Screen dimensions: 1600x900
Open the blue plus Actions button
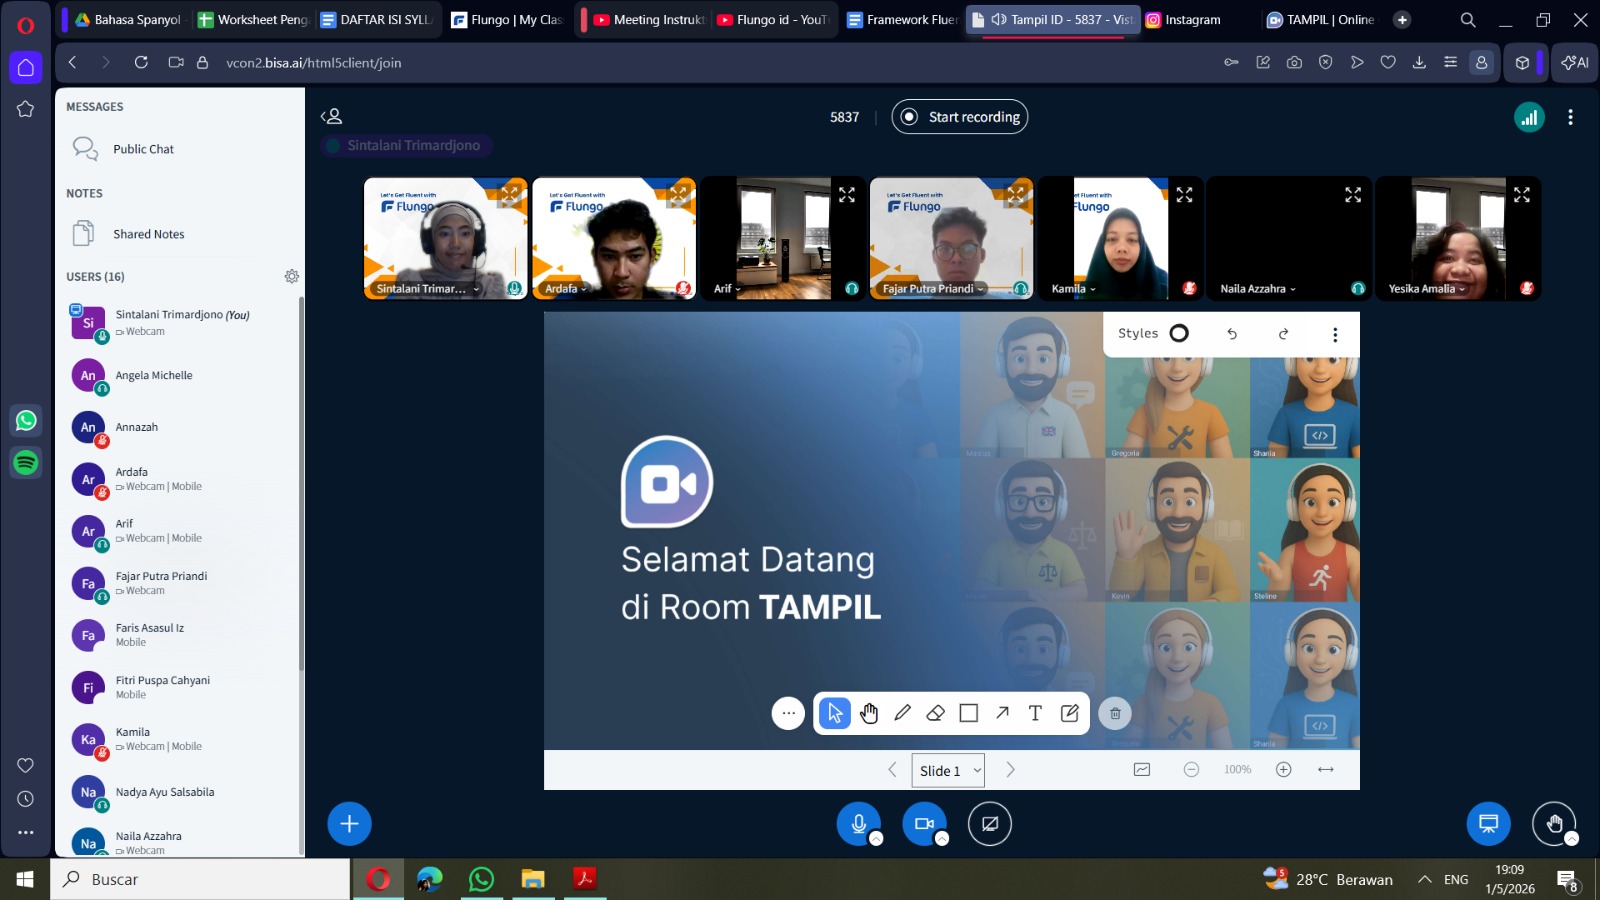[x=349, y=824]
